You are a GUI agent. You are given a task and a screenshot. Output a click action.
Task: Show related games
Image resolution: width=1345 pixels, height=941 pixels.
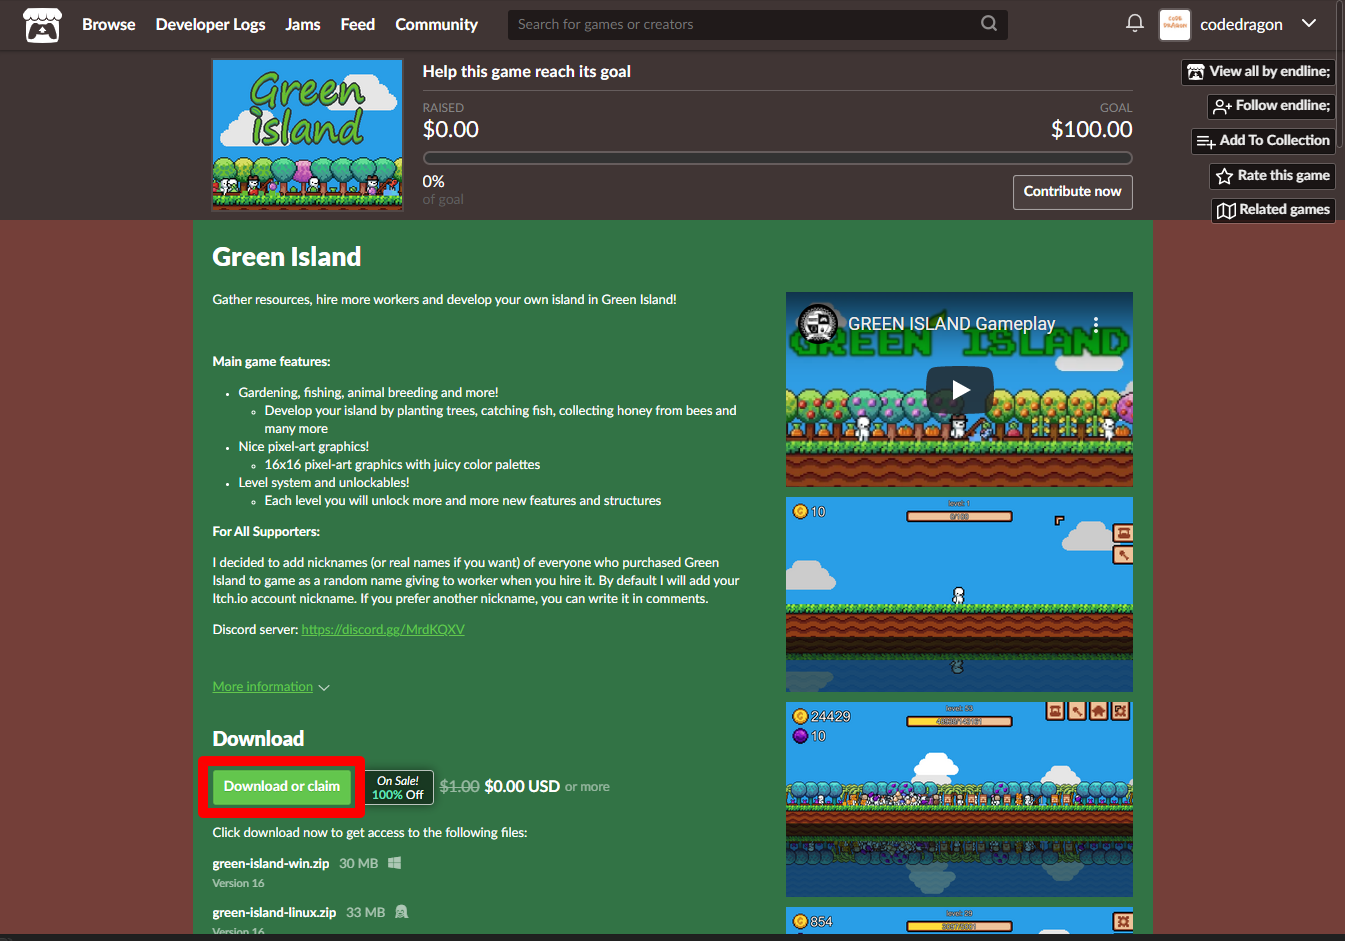pos(1273,210)
